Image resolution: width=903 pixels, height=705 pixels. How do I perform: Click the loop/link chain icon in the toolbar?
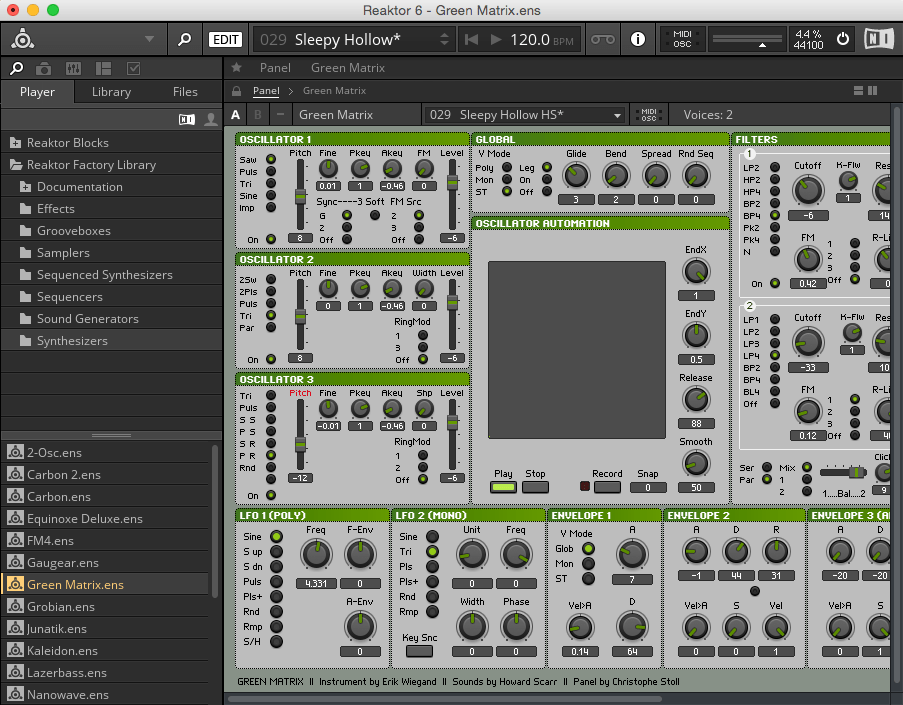pos(603,39)
